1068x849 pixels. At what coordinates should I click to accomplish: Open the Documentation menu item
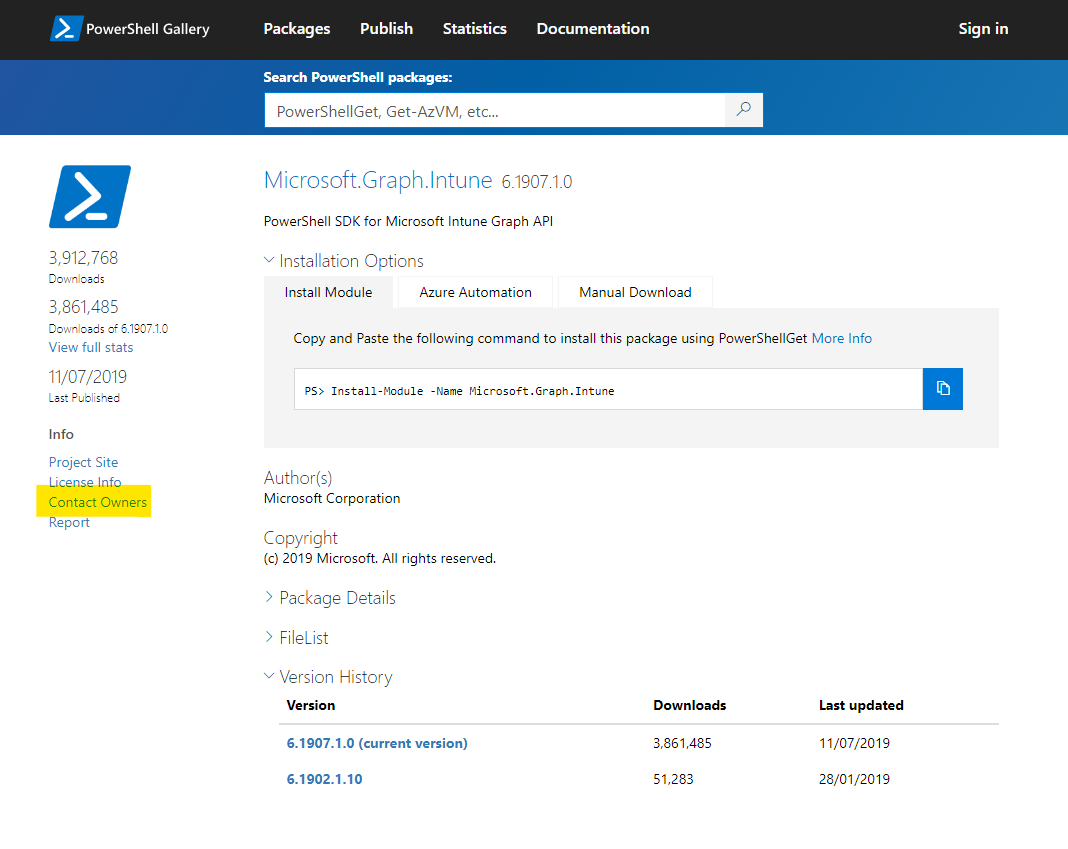pyautogui.click(x=593, y=29)
